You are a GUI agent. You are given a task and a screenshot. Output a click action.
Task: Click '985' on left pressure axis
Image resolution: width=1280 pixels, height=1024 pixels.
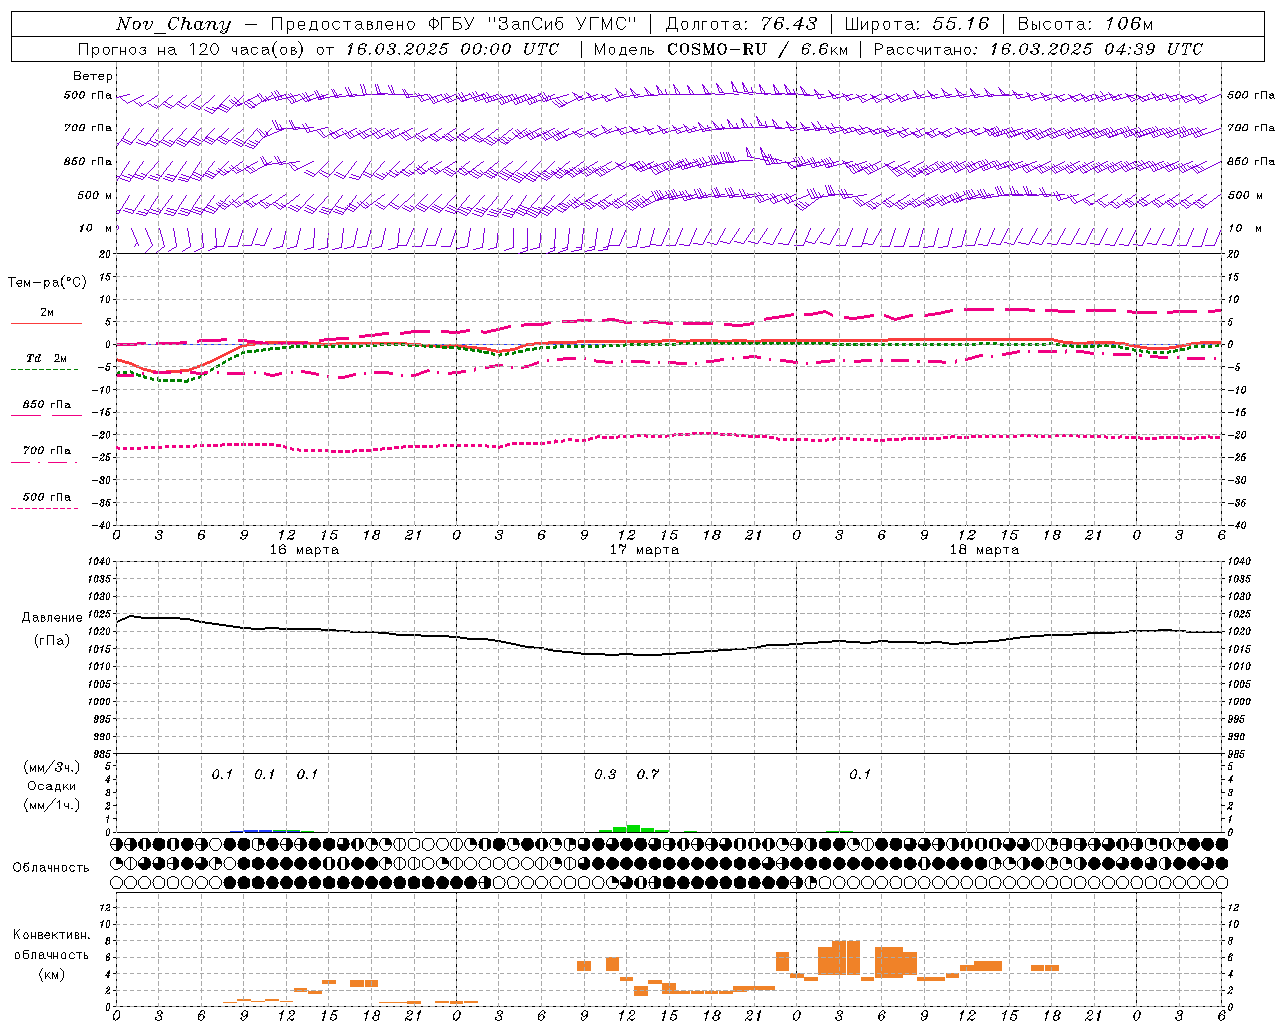point(100,754)
